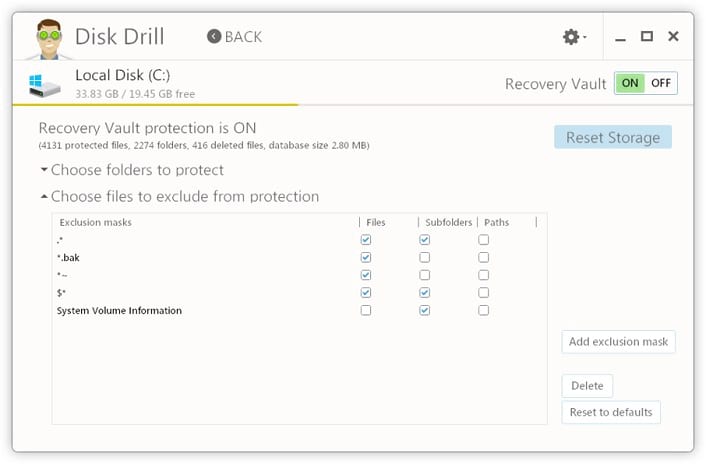The image size is (706, 464).
Task: Click the Files column header
Action: (x=376, y=222)
